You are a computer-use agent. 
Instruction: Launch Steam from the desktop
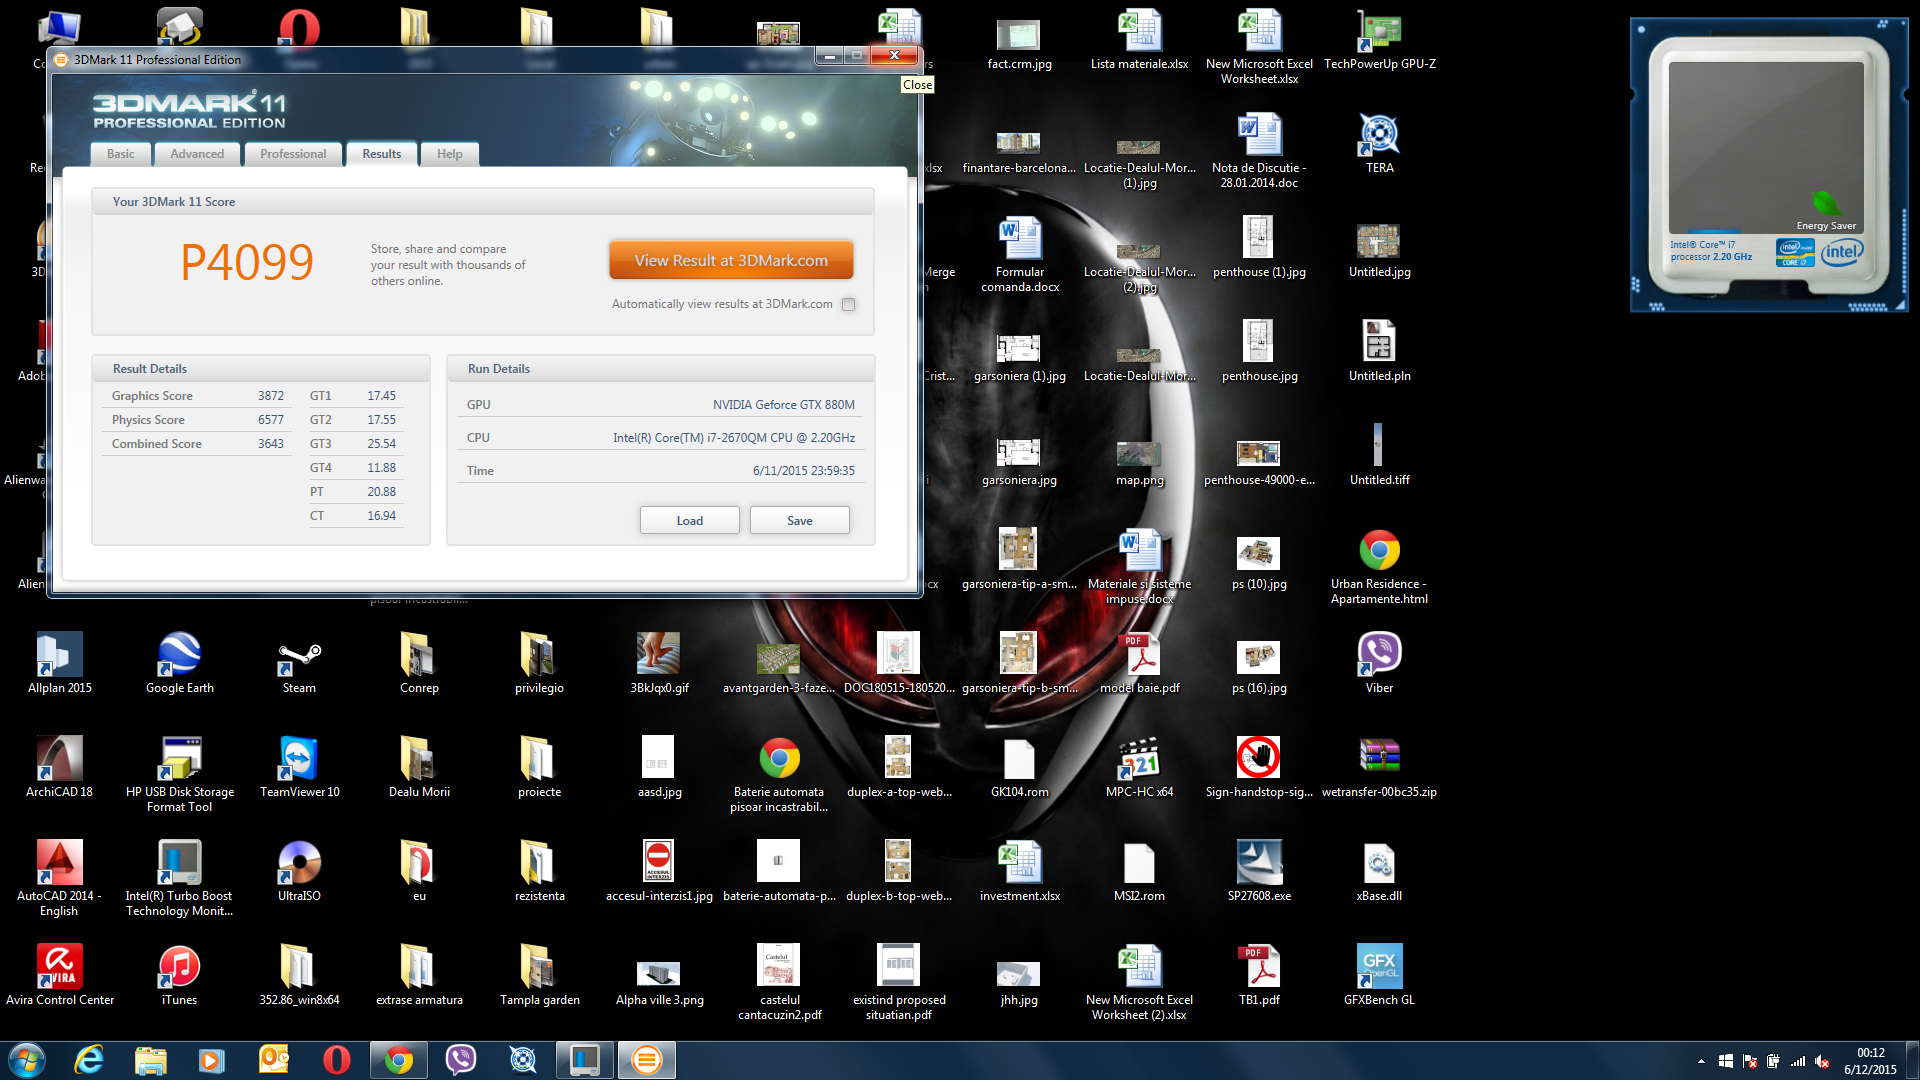pyautogui.click(x=299, y=662)
